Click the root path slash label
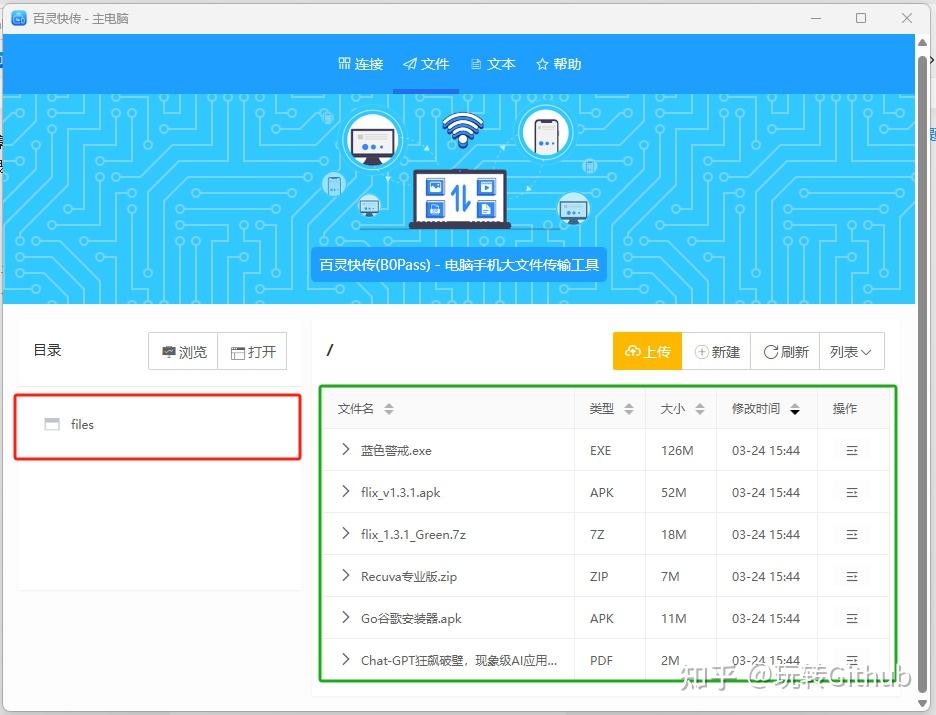Image resolution: width=936 pixels, height=715 pixels. pyautogui.click(x=330, y=350)
